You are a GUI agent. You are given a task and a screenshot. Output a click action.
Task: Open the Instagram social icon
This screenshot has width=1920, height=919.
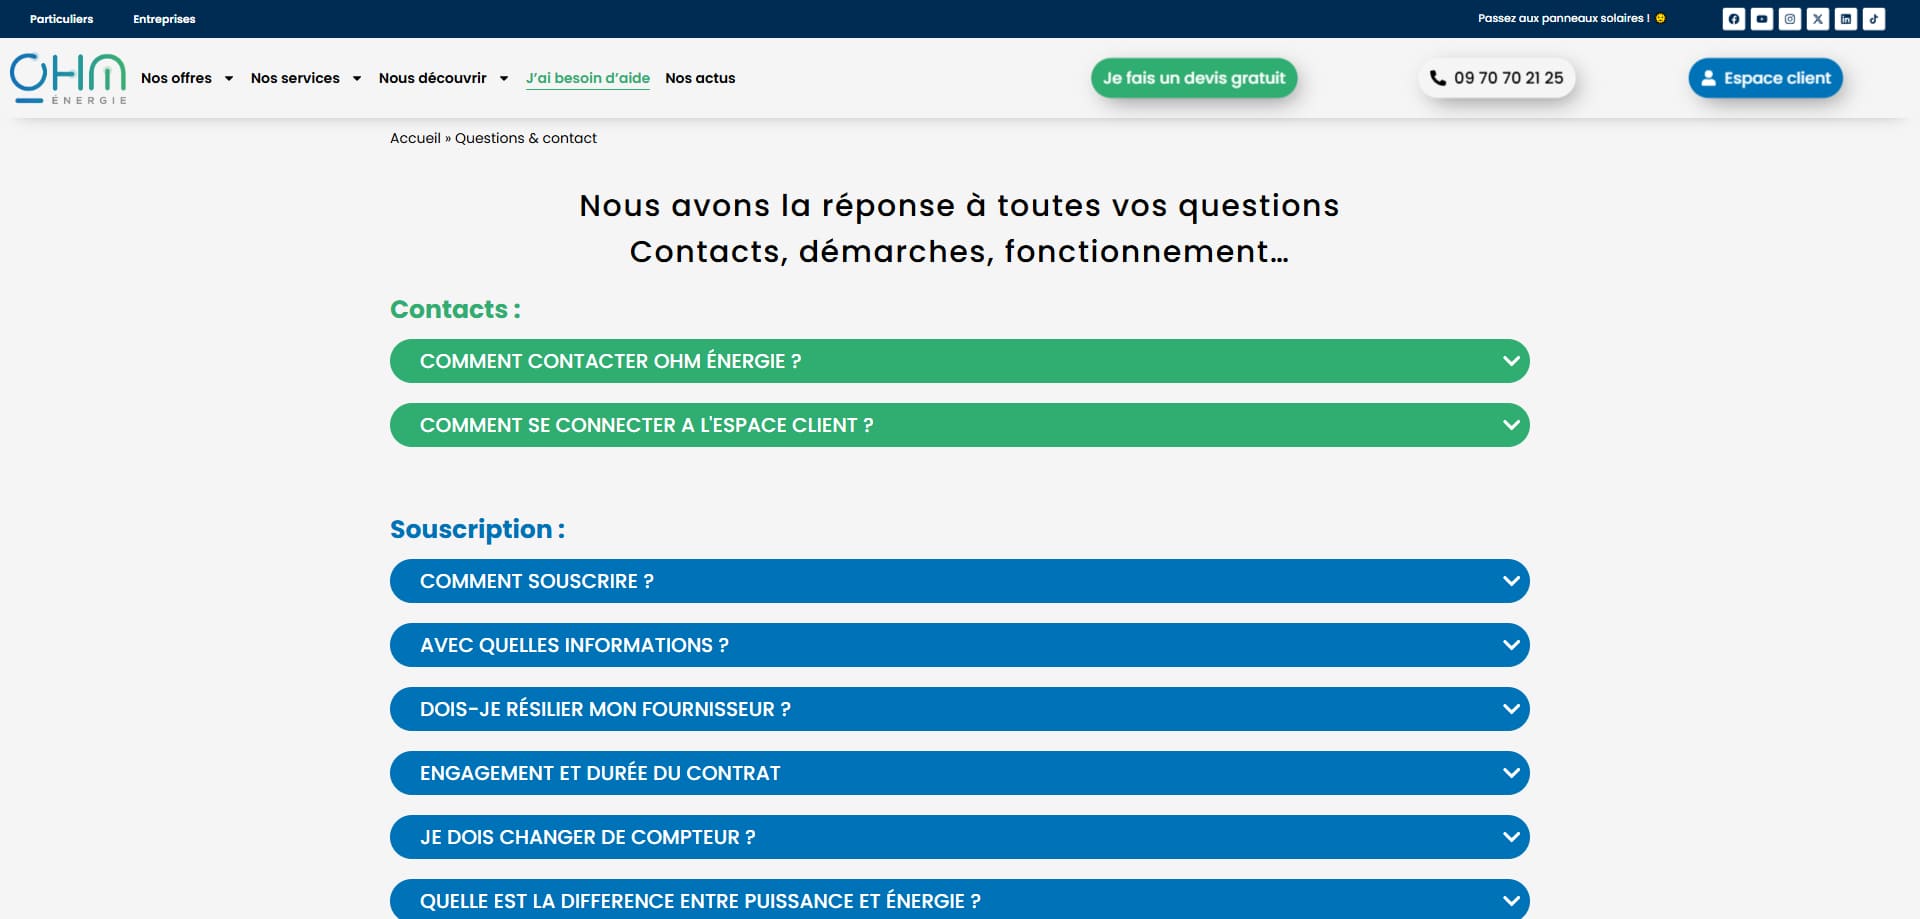1790,19
